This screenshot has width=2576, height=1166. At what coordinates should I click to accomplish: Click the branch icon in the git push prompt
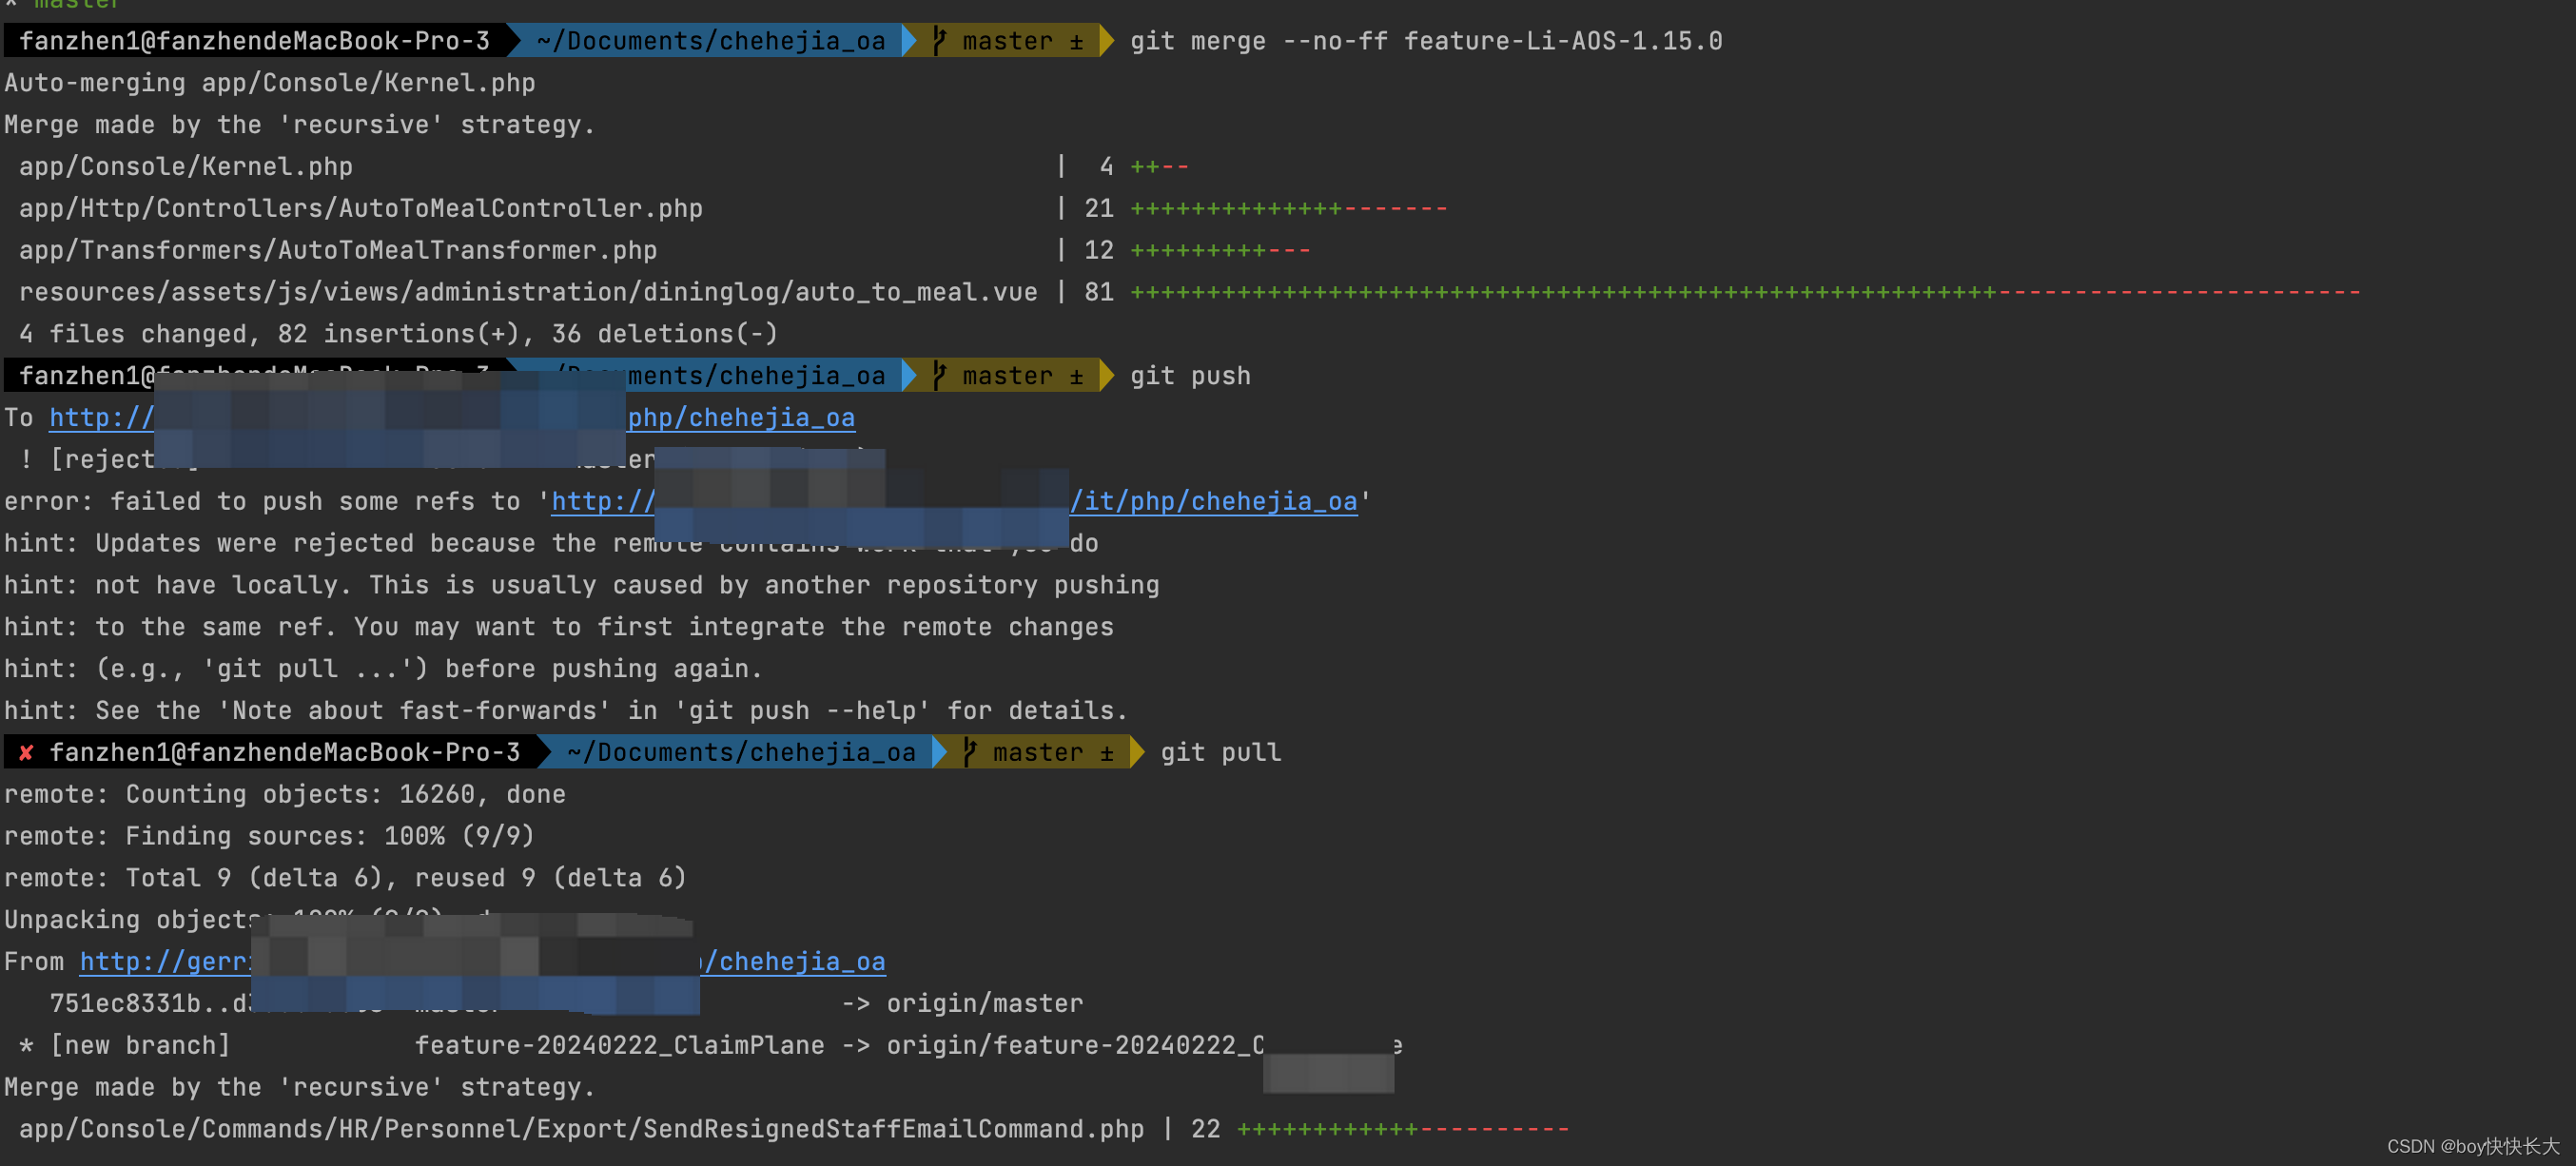pyautogui.click(x=939, y=375)
